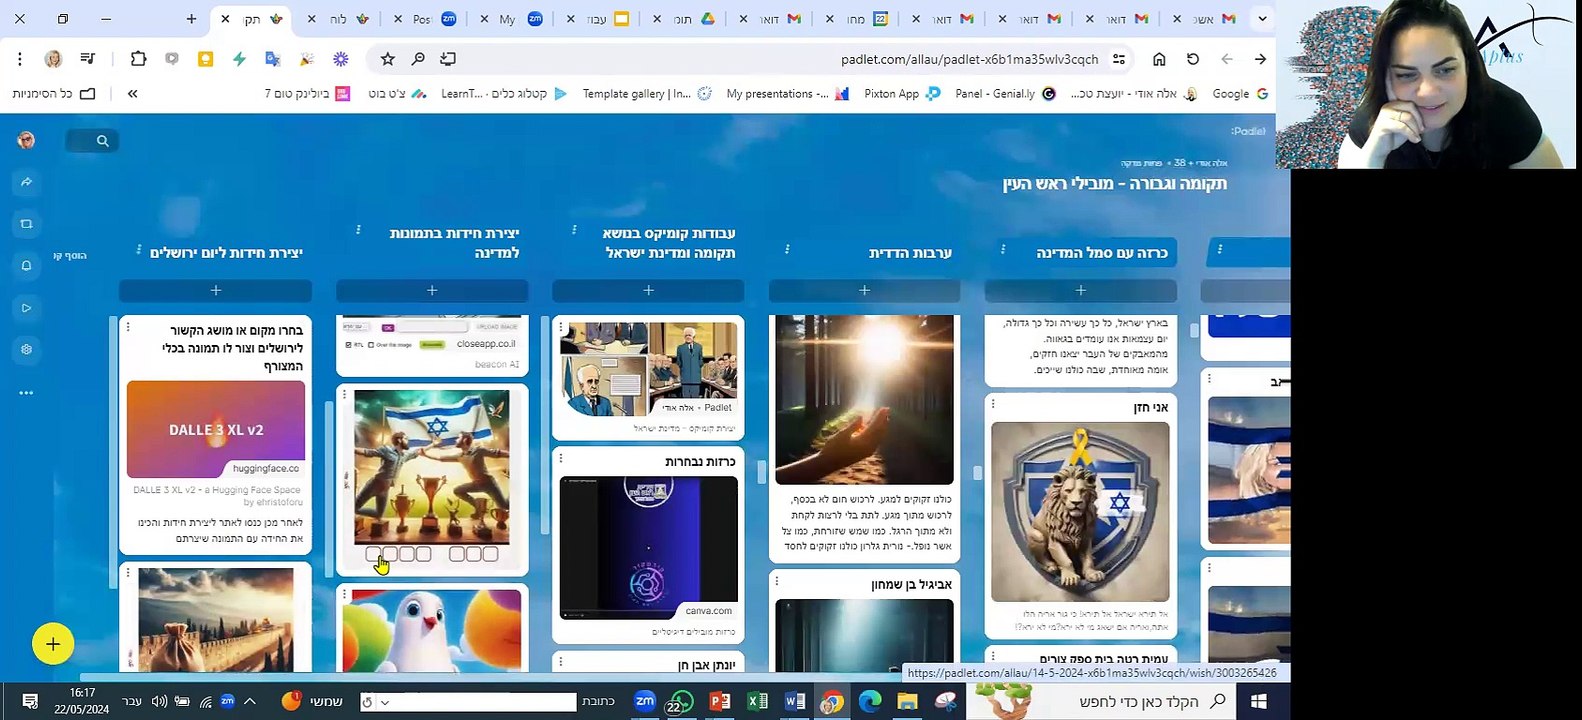Go forward with the browser arrow

[x=1260, y=59]
